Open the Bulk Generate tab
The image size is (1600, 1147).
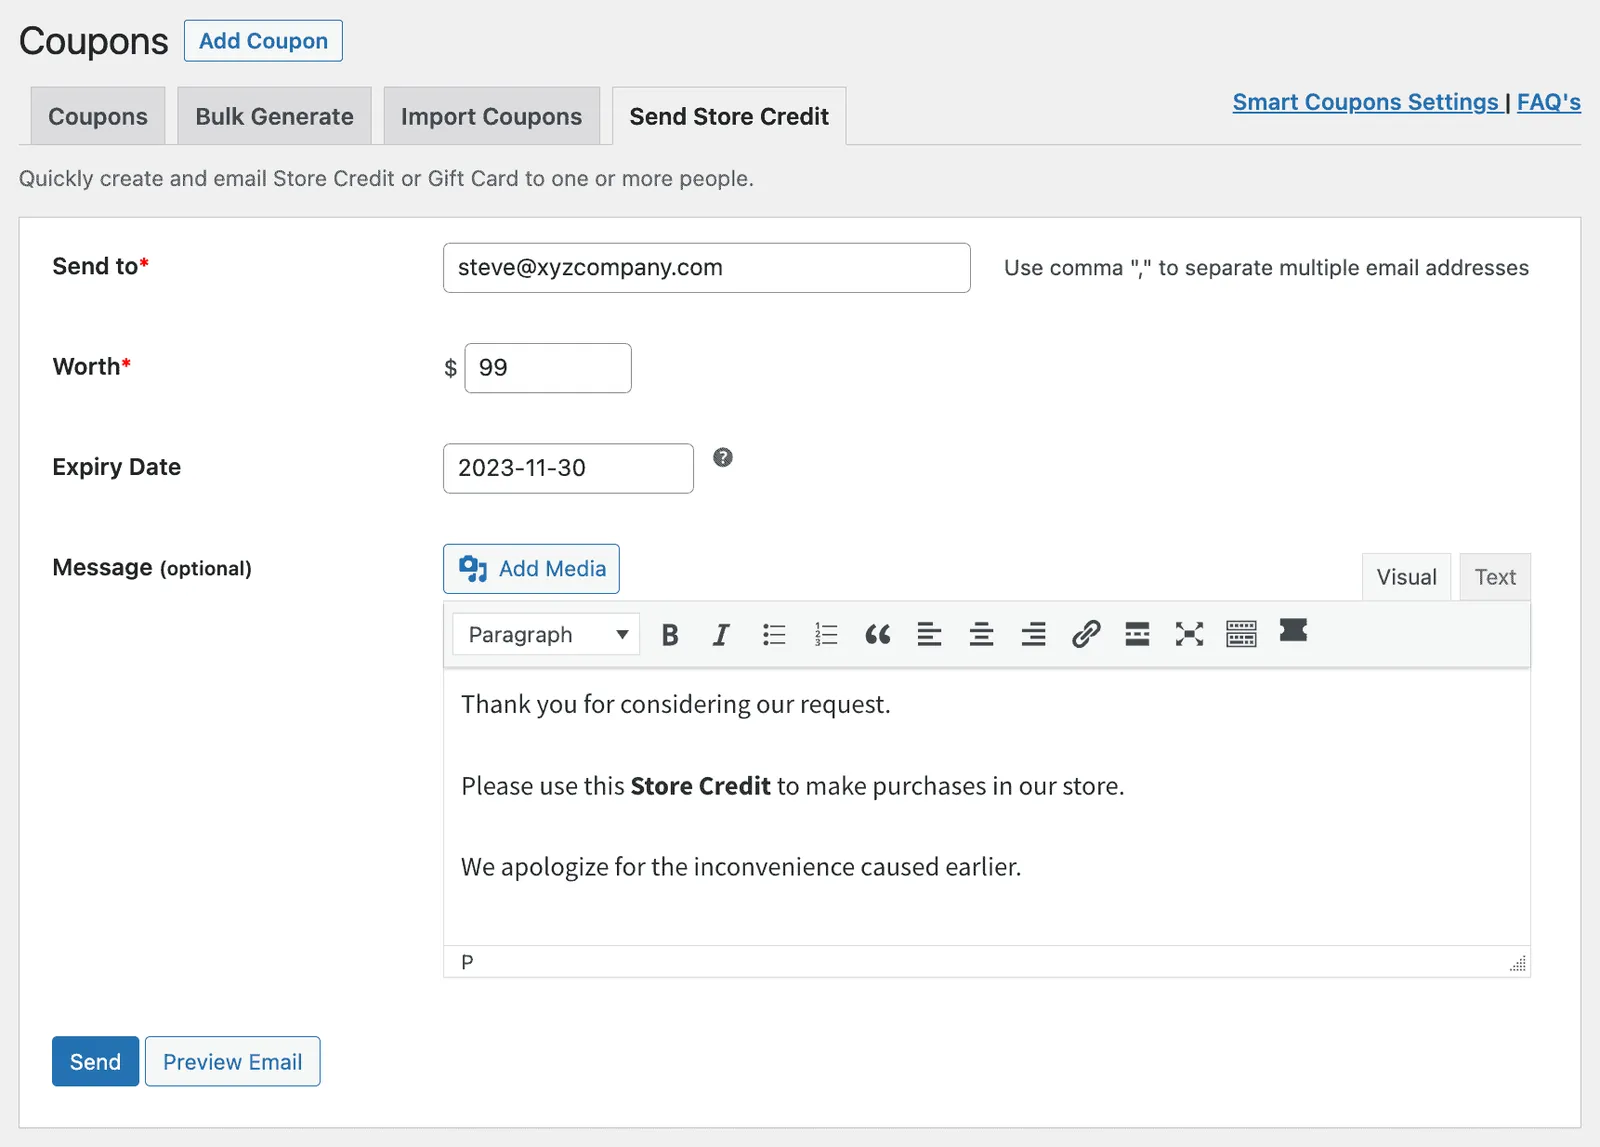click(274, 117)
